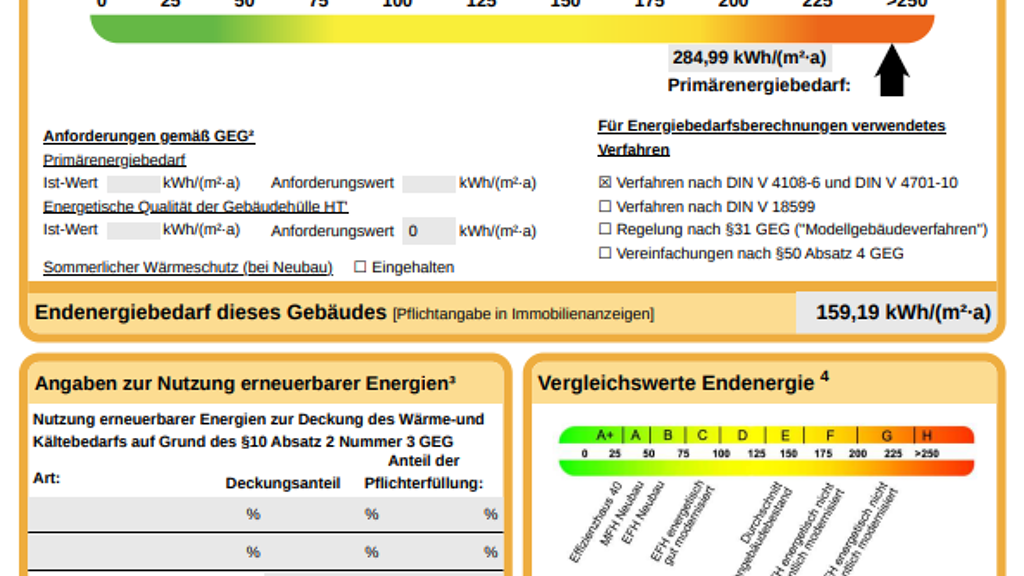Enable the Regelung nach §31 GEG checkbox
Image resolution: width=1024 pixels, height=576 pixels.
(x=604, y=230)
